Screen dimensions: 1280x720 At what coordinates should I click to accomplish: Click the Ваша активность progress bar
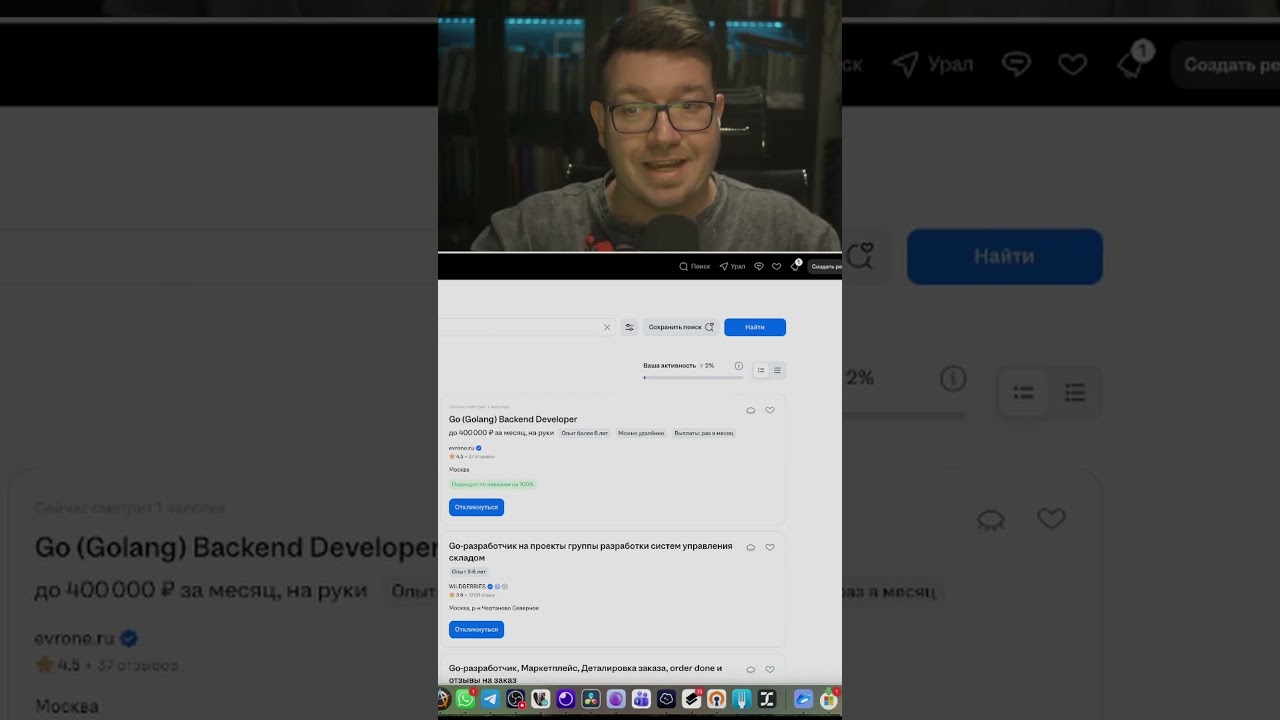[693, 377]
